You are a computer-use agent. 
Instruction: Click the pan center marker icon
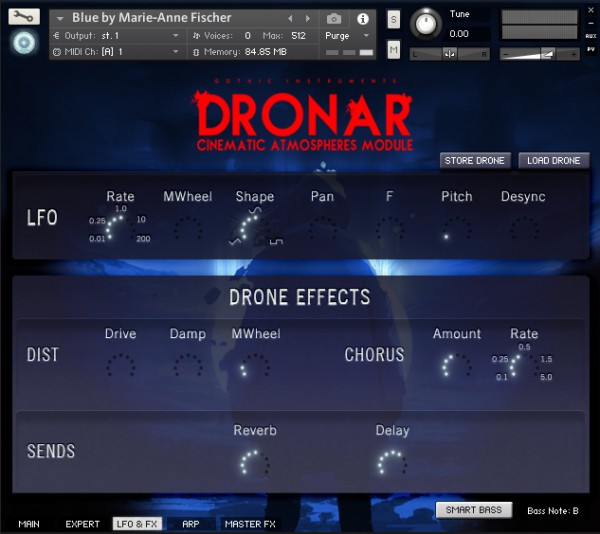(450, 54)
